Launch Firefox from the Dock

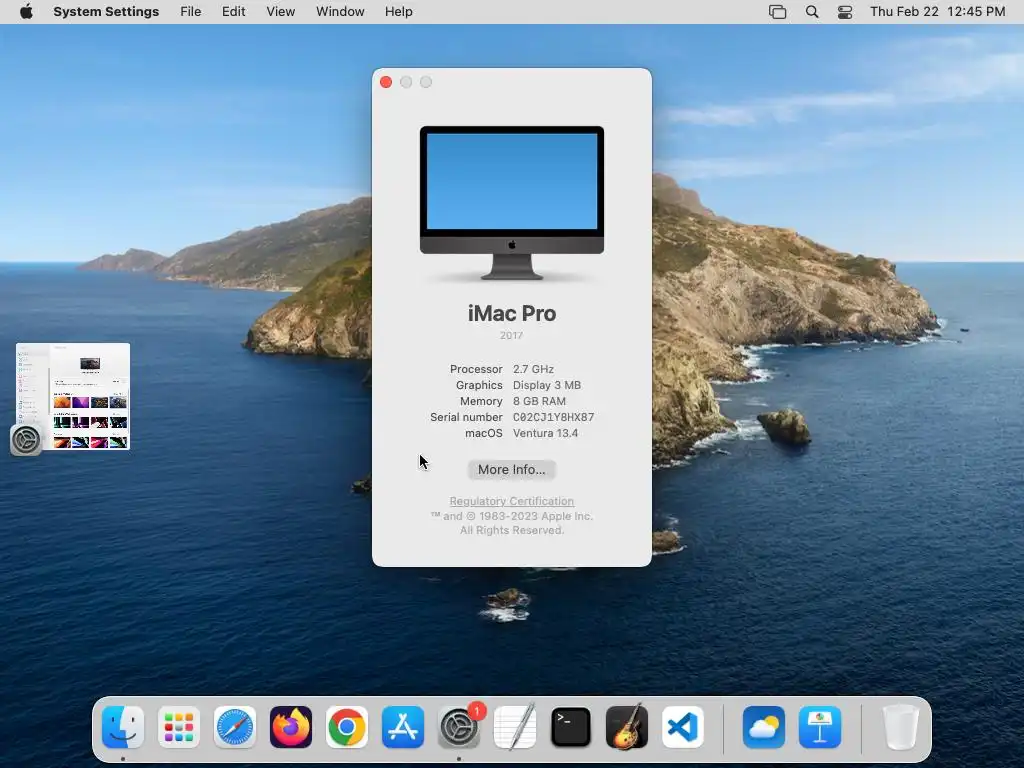(x=291, y=727)
